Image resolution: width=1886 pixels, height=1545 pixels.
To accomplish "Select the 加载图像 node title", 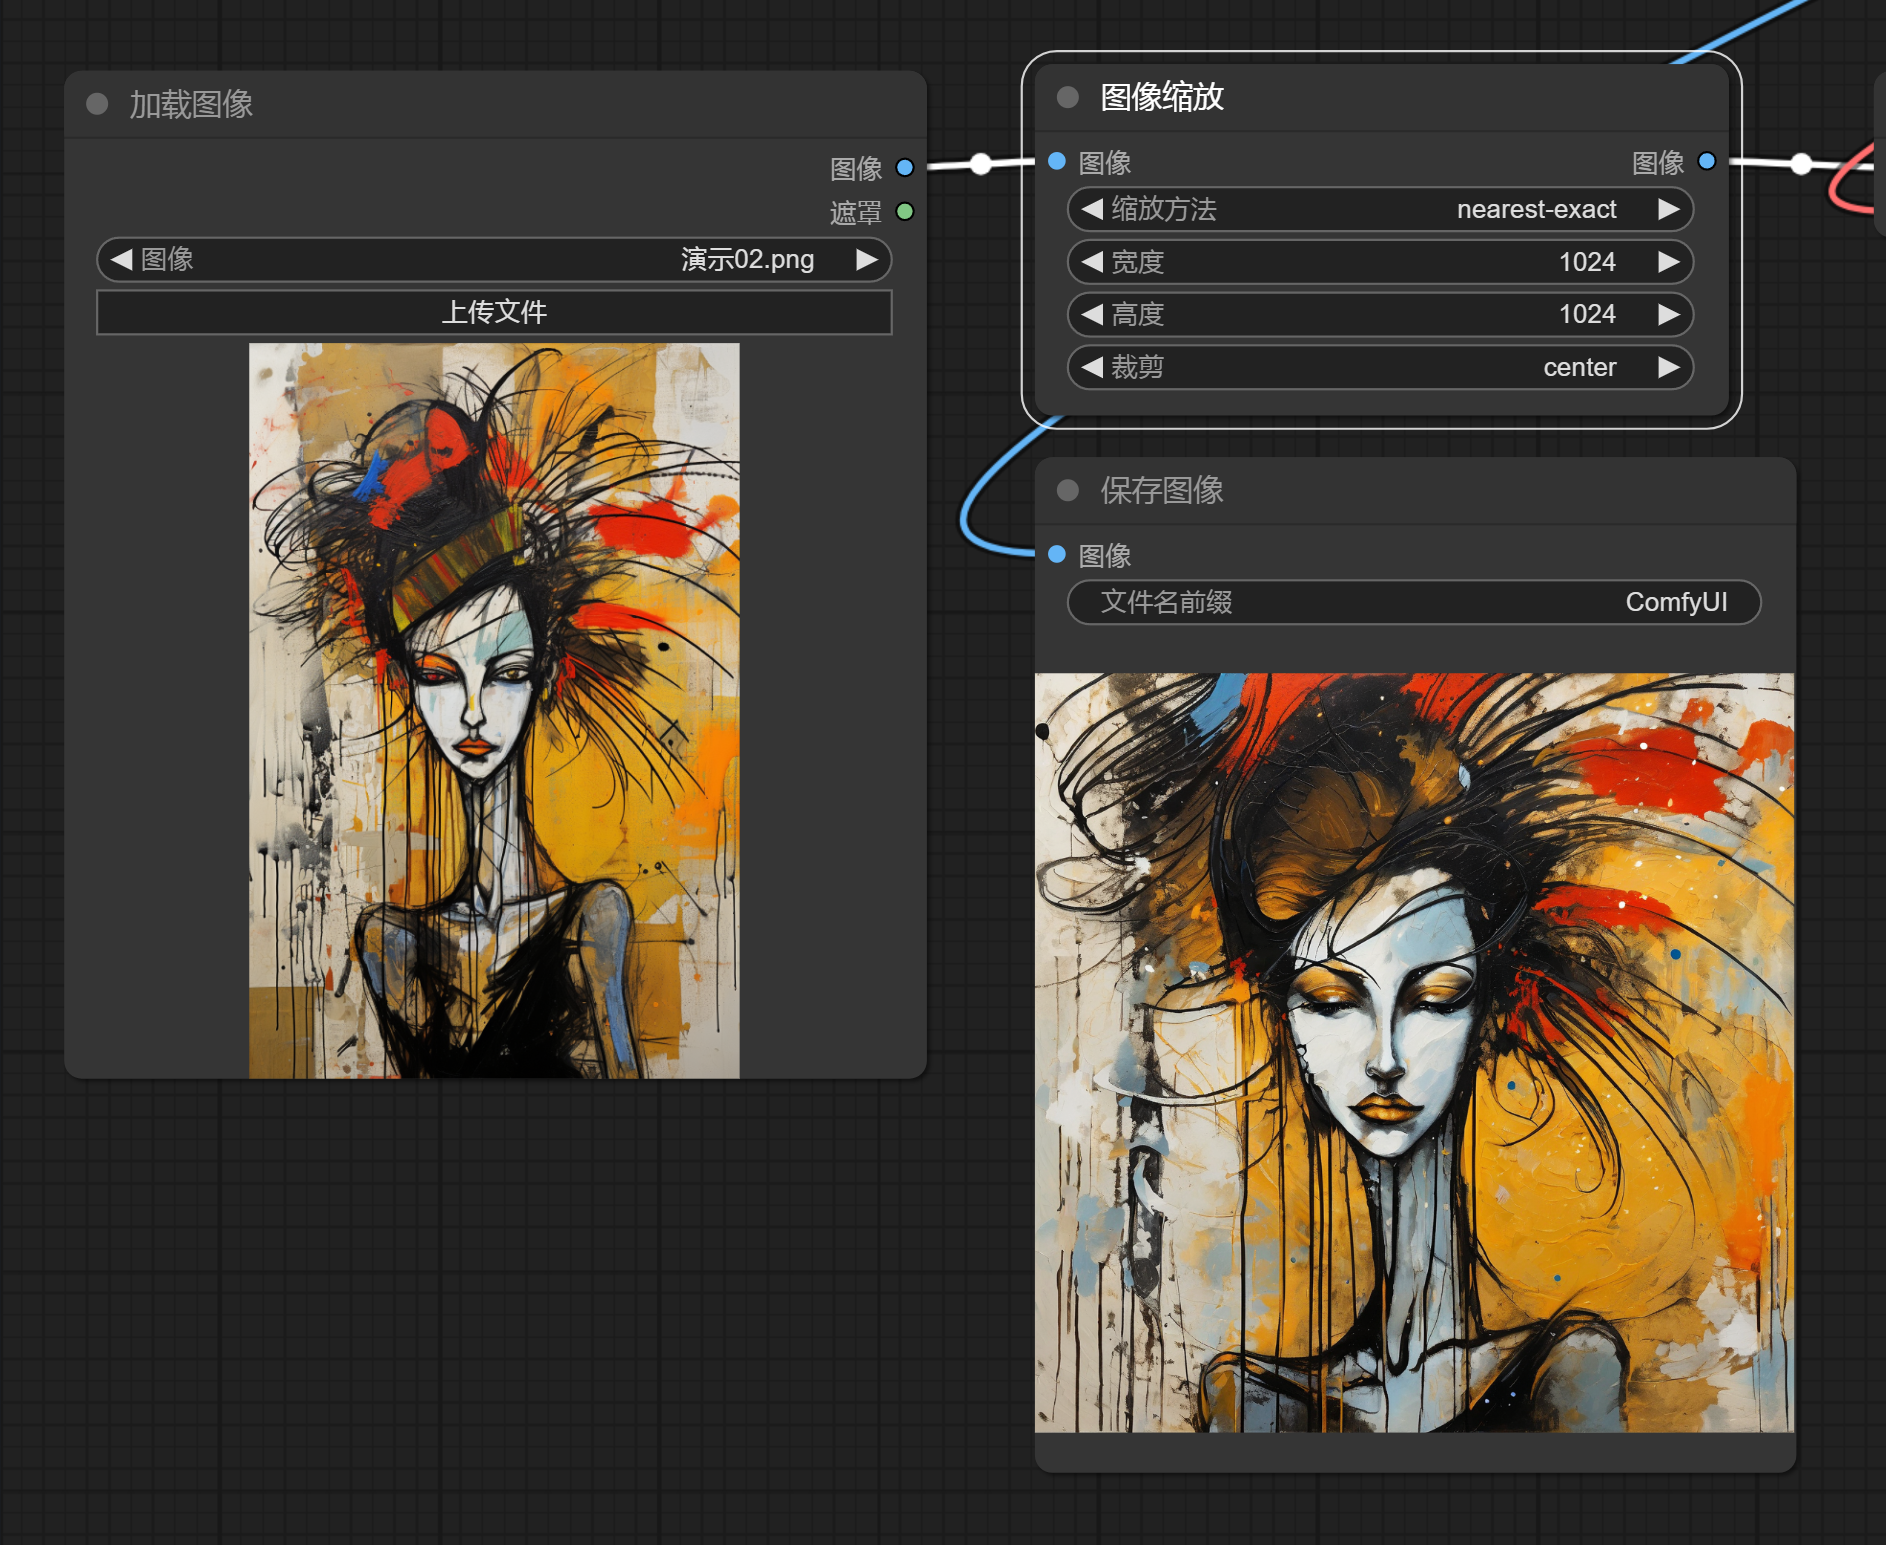I will tap(191, 104).
